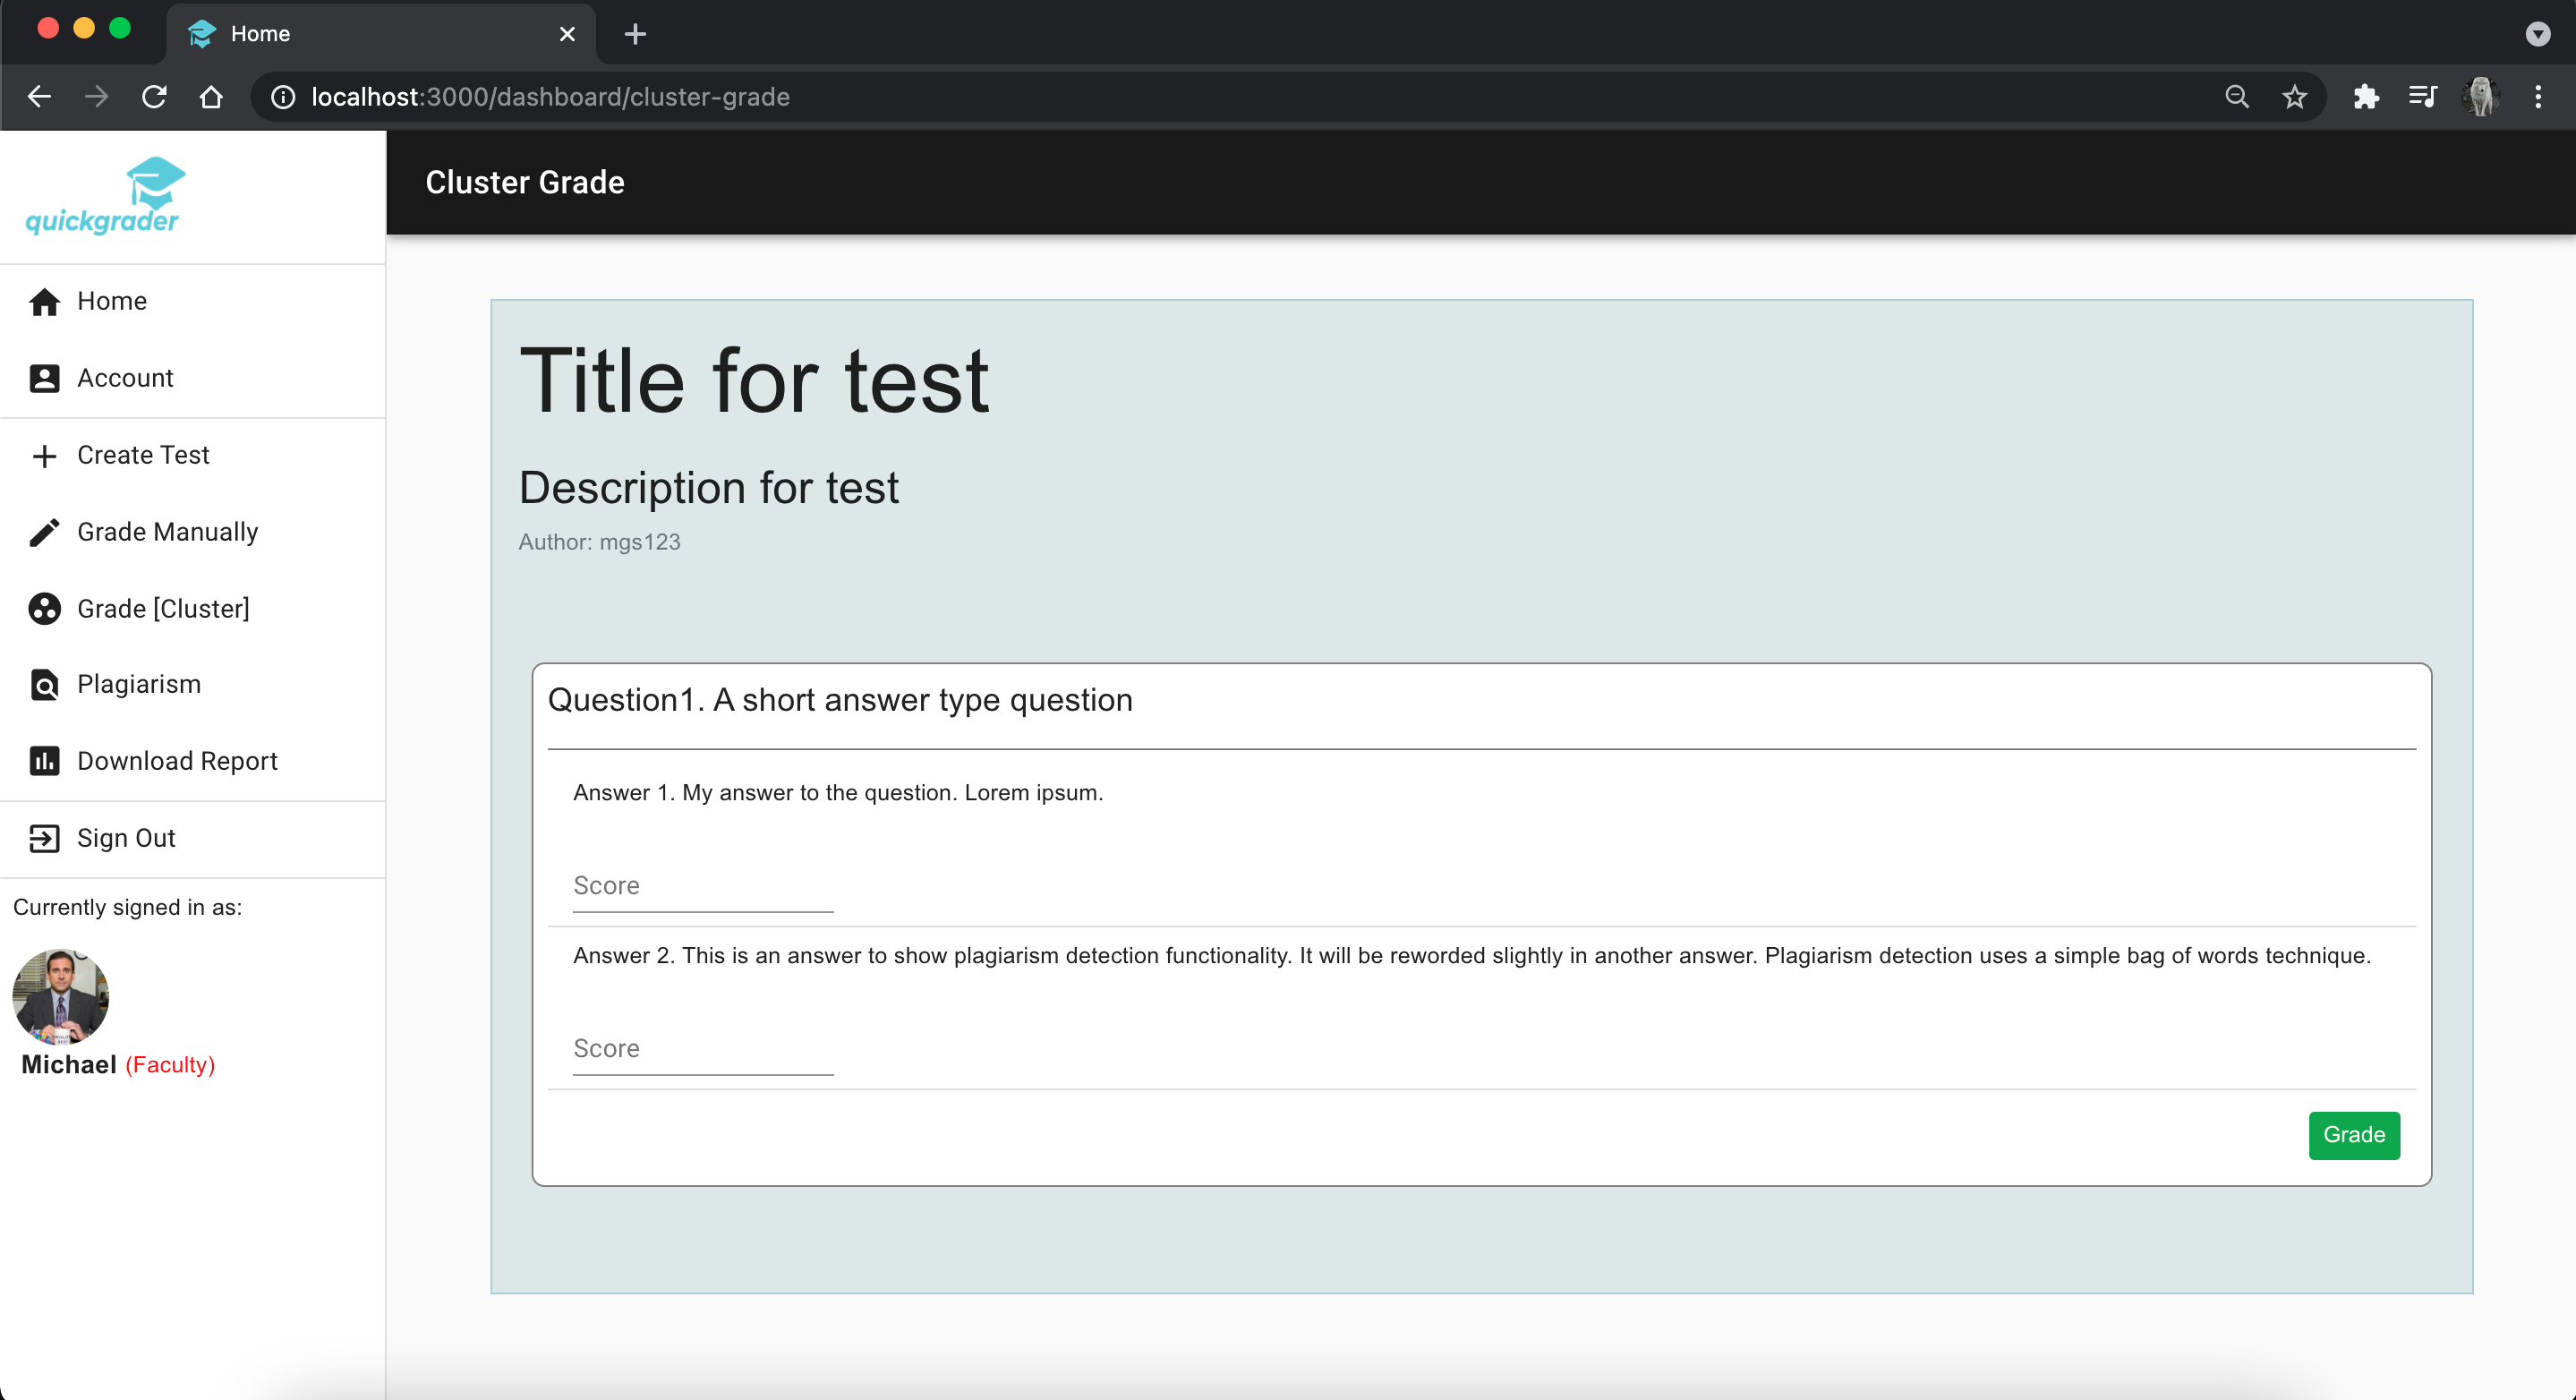2576x1400 pixels.
Task: Click Michael's profile picture
Action: pyautogui.click(x=60, y=997)
